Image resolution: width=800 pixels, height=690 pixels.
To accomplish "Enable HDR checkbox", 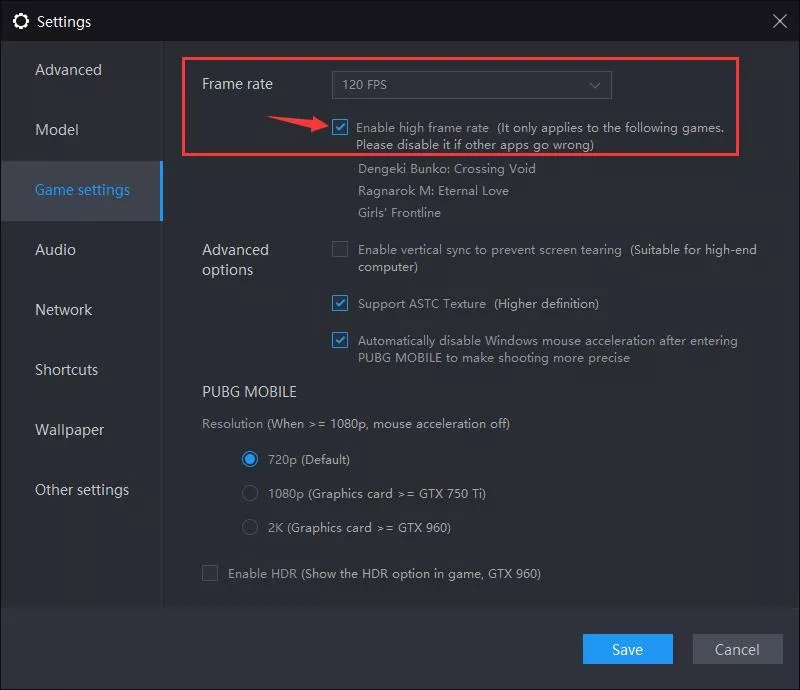I will (210, 573).
